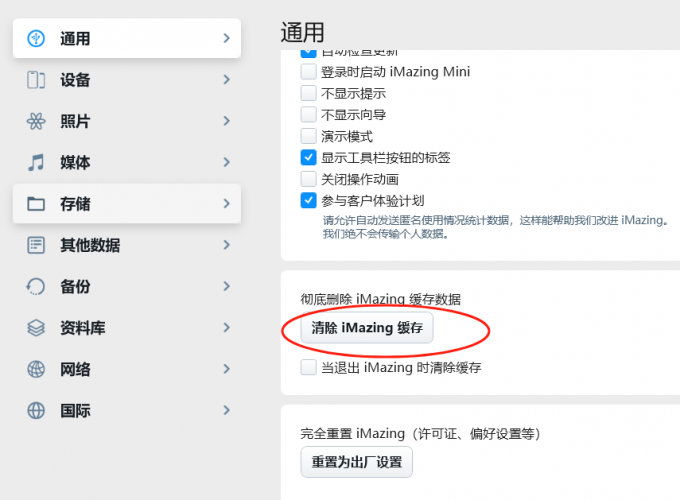This screenshot has height=500, width=680.
Task: Select the 备份 label in sidebar
Action: 75,287
